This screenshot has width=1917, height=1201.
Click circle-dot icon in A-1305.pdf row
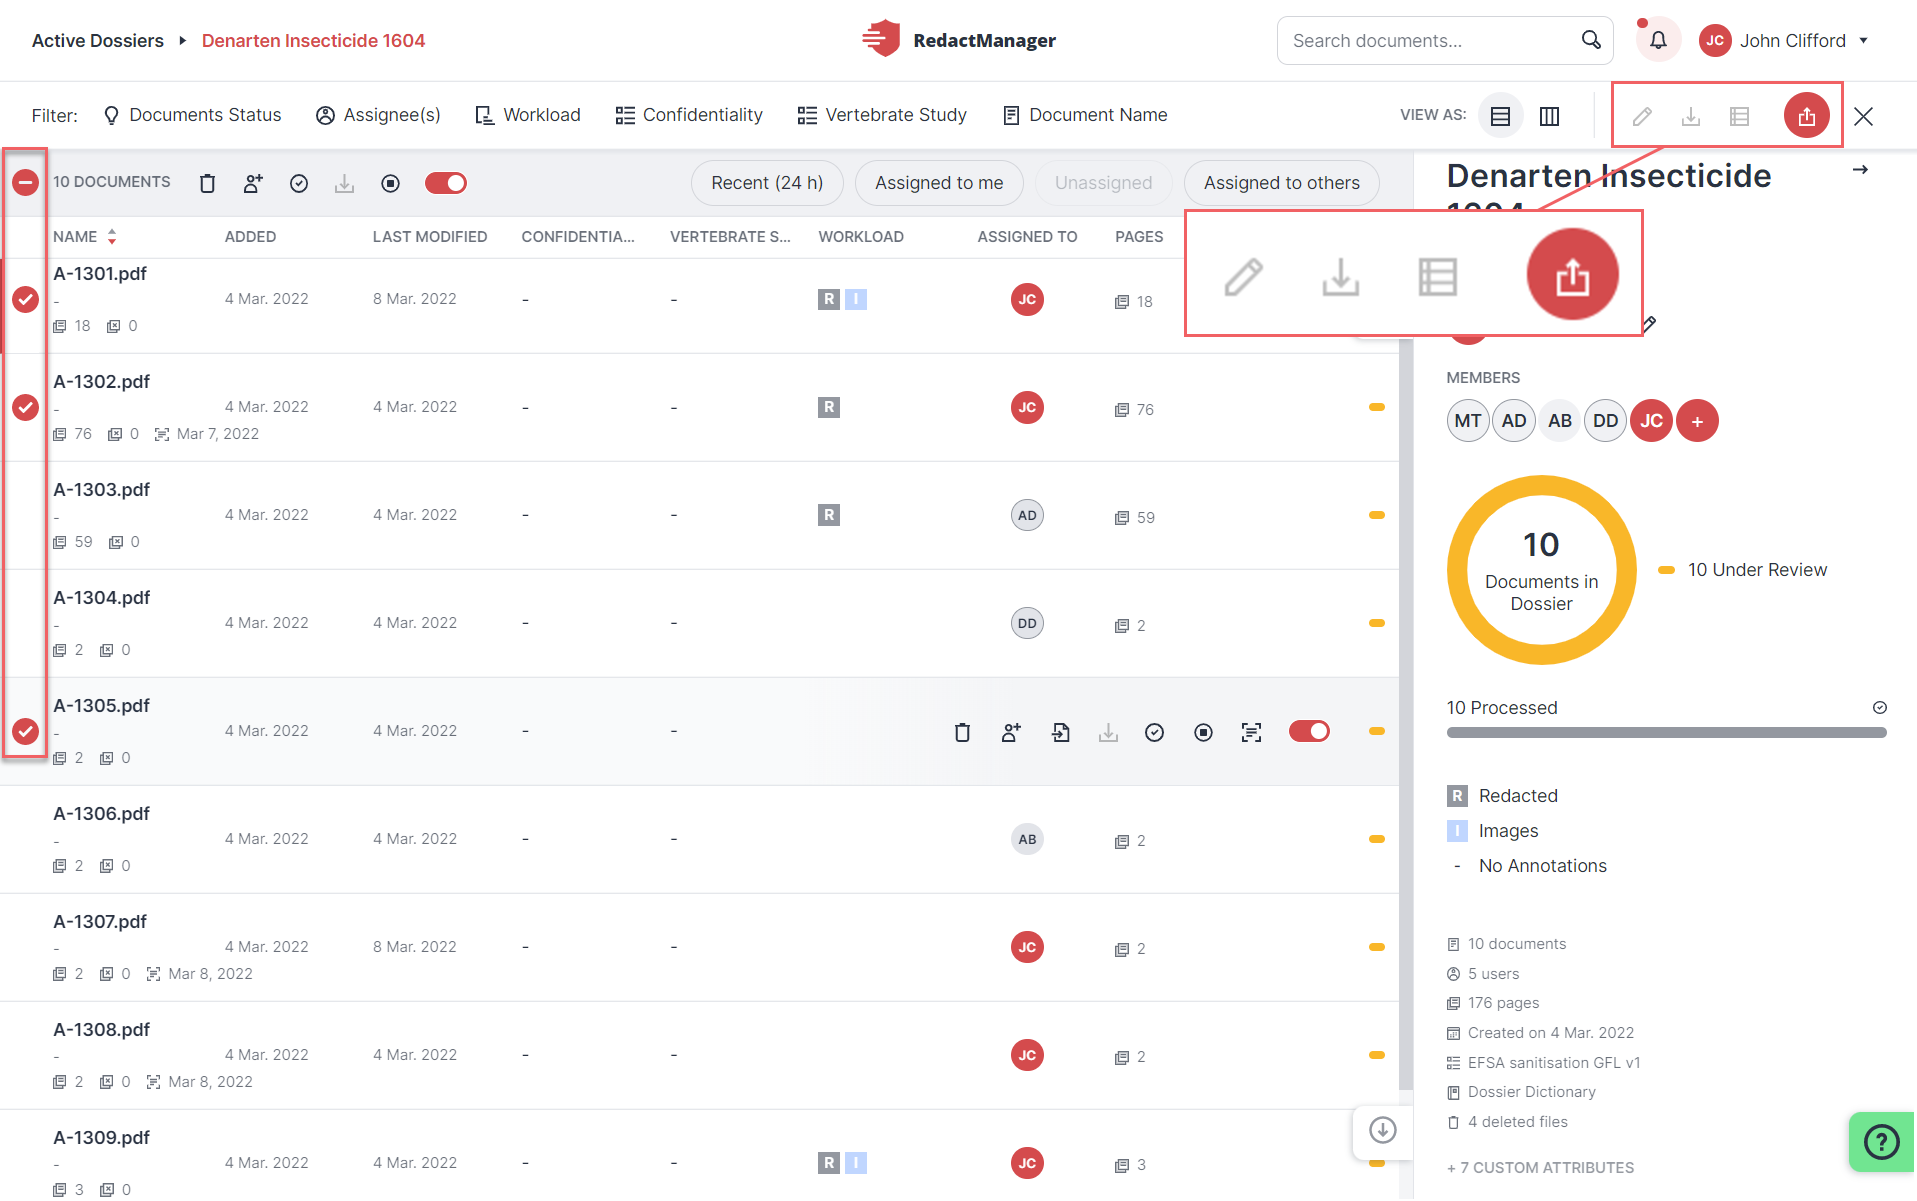1204,732
